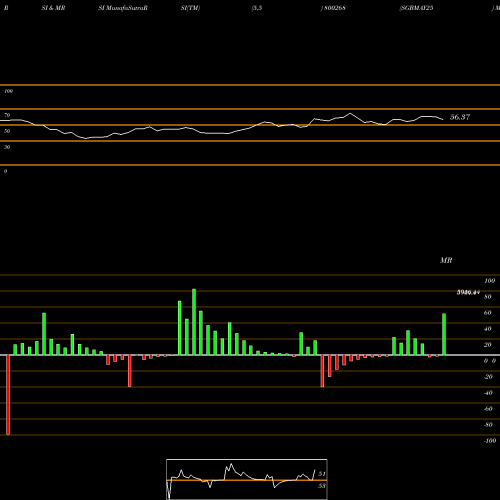Click the 60 label on the MR axis
500x500 pixels.
[x=488, y=313]
